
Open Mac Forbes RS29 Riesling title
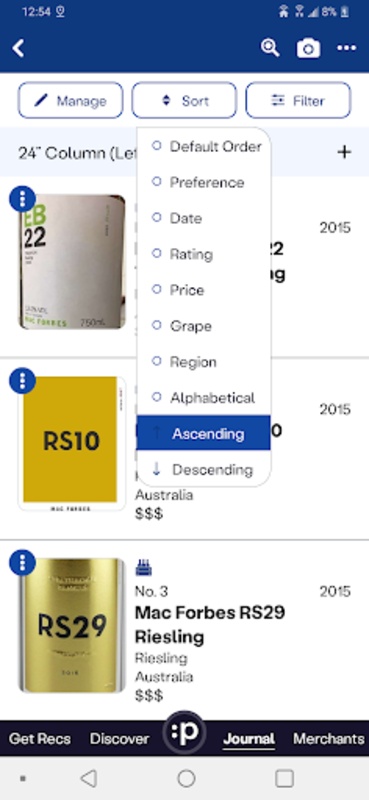[x=210, y=624]
